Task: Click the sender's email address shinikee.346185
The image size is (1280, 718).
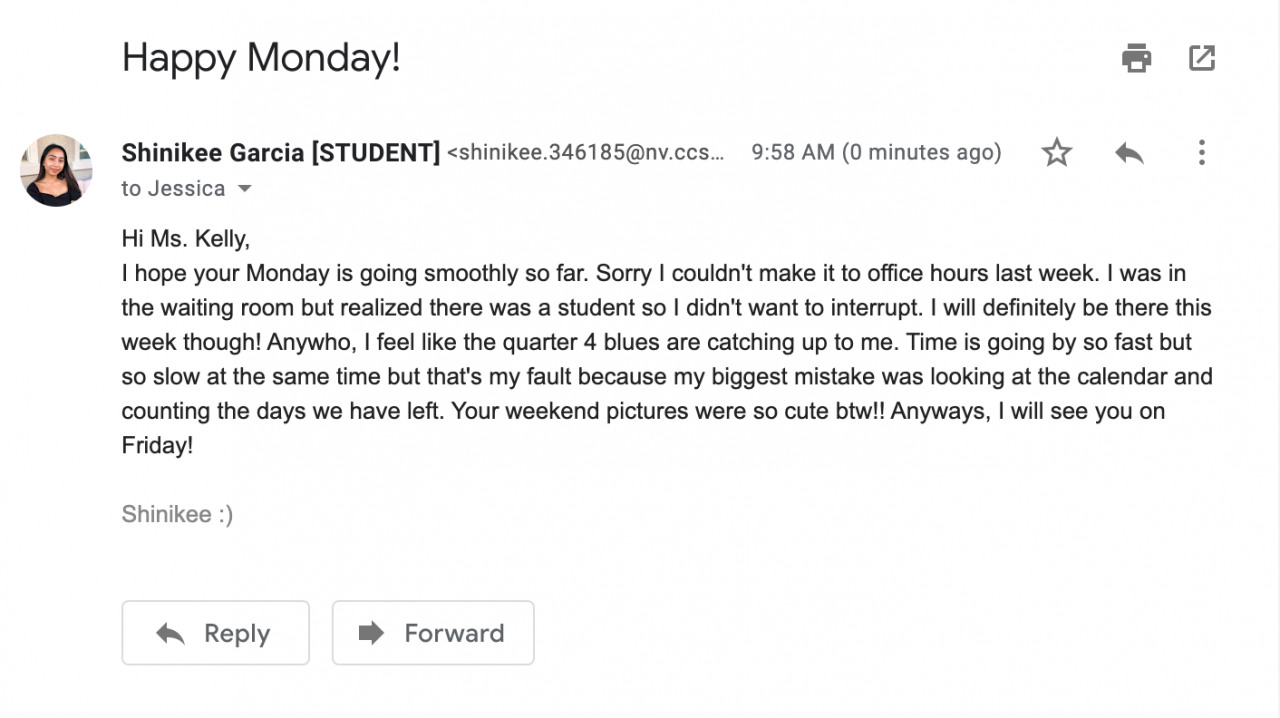Action: [585, 153]
